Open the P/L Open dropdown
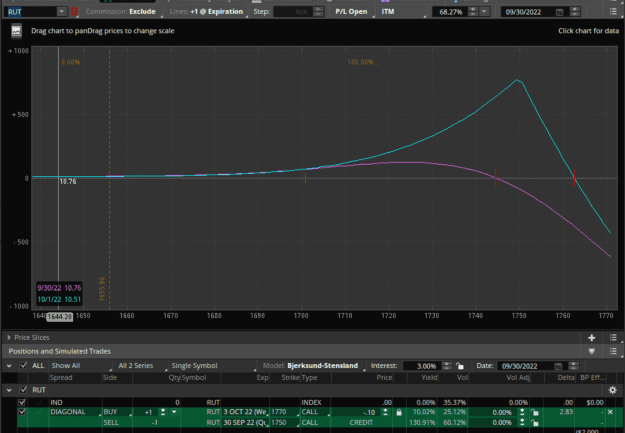This screenshot has height=433, width=625. (x=353, y=12)
